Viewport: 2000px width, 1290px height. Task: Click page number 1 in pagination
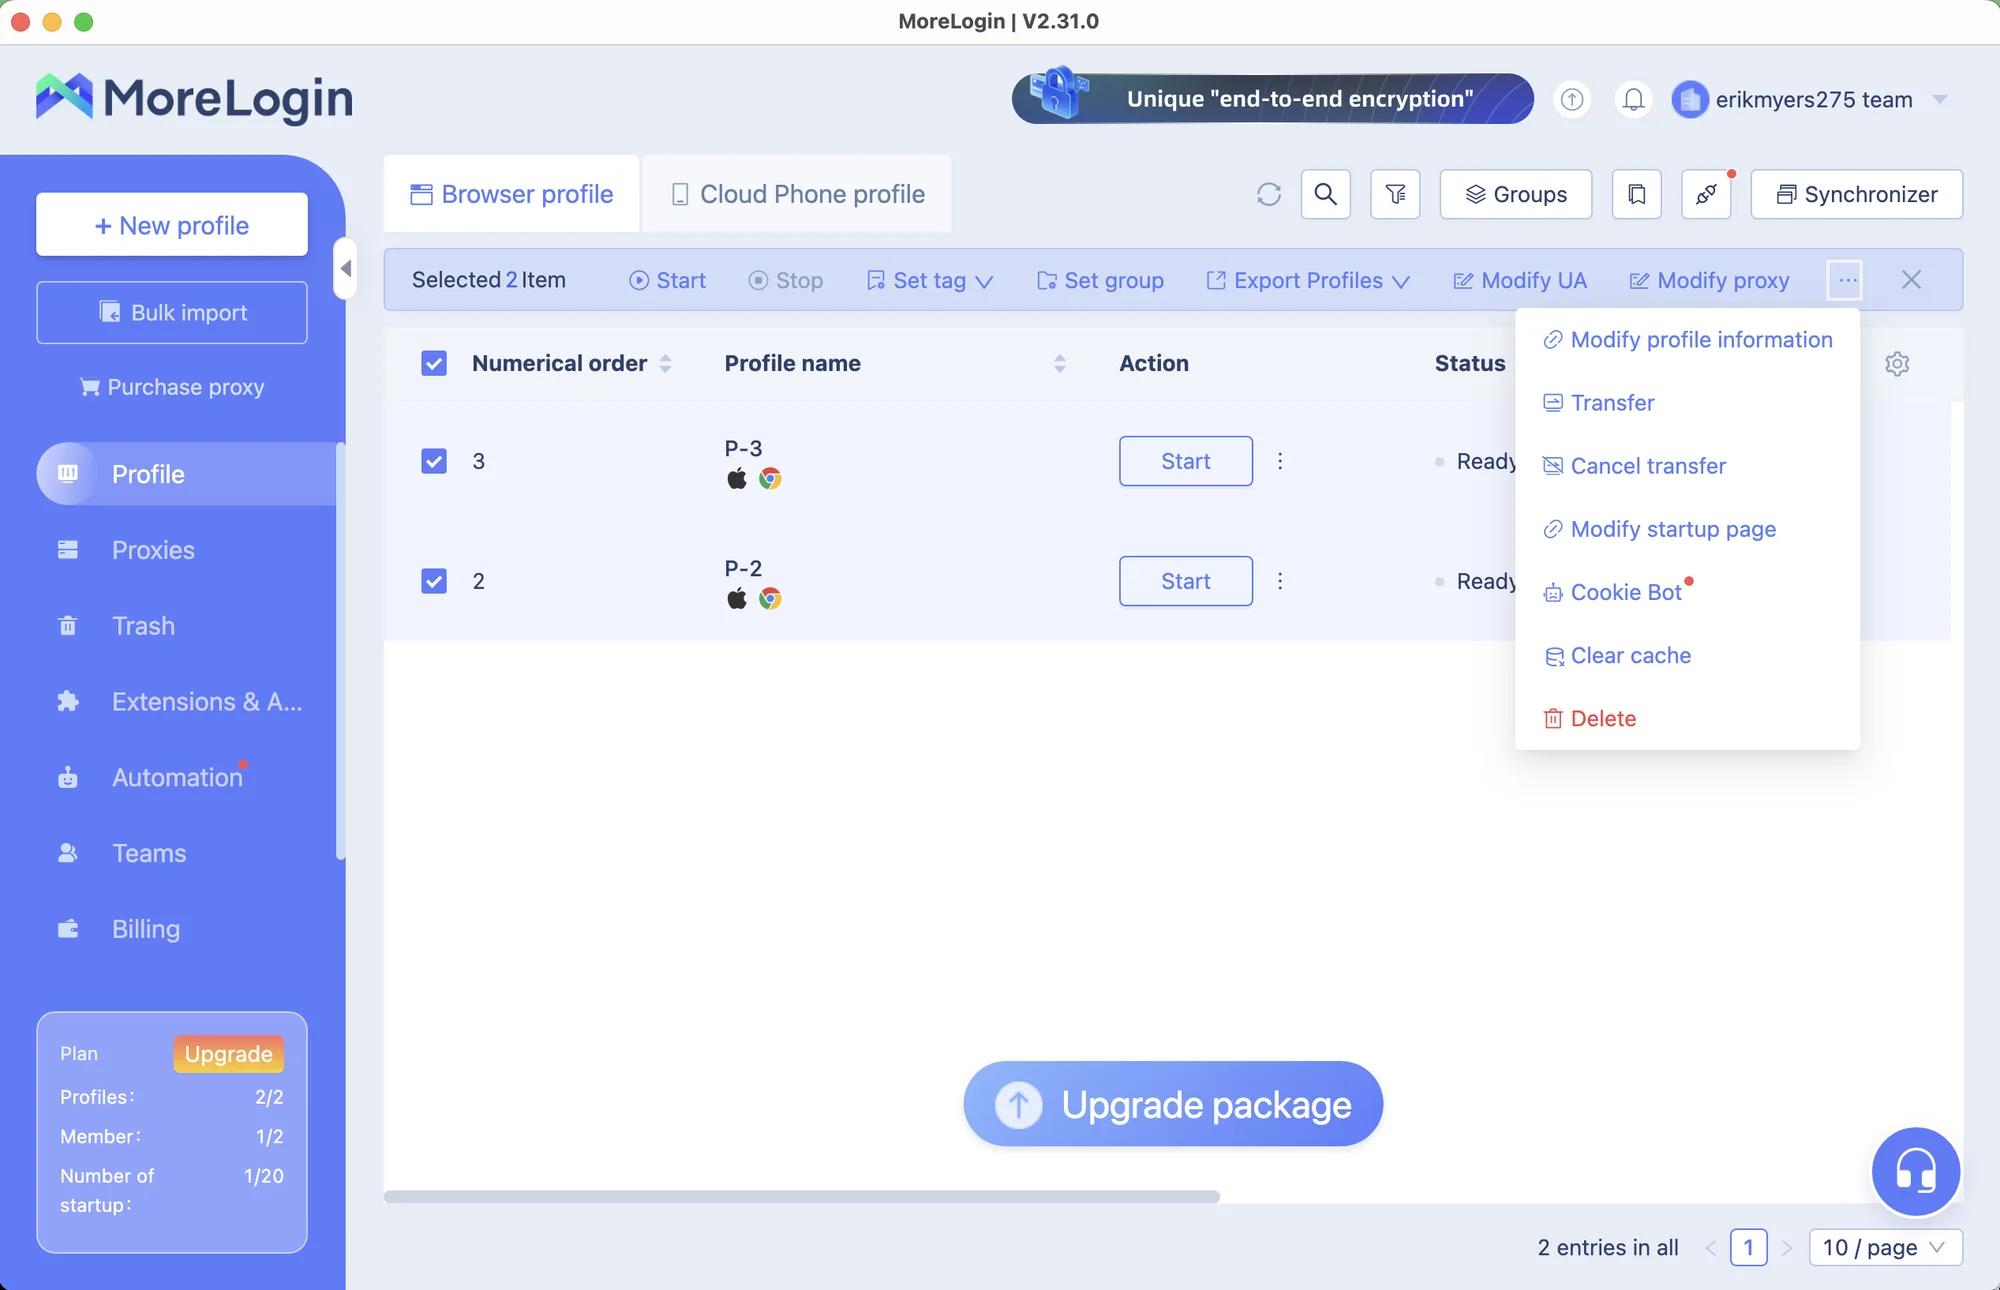tap(1748, 1247)
